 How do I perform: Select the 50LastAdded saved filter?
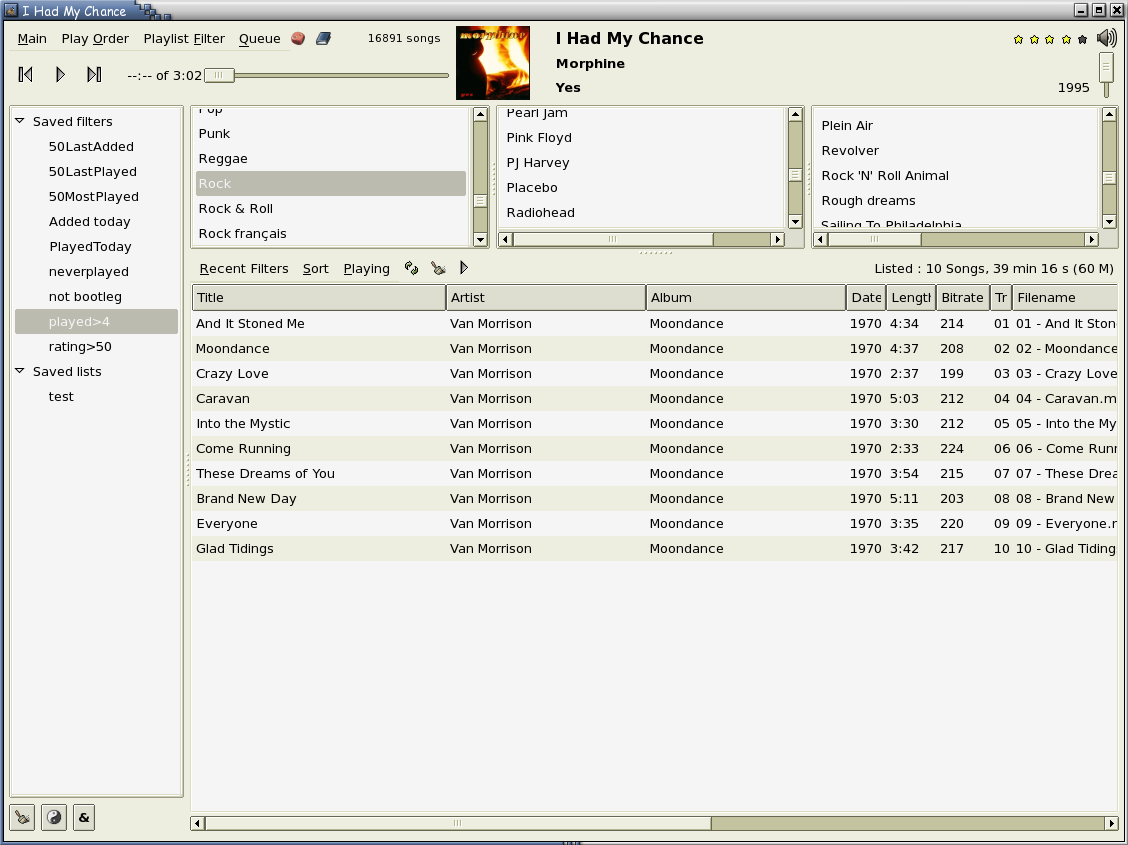pyautogui.click(x=91, y=147)
